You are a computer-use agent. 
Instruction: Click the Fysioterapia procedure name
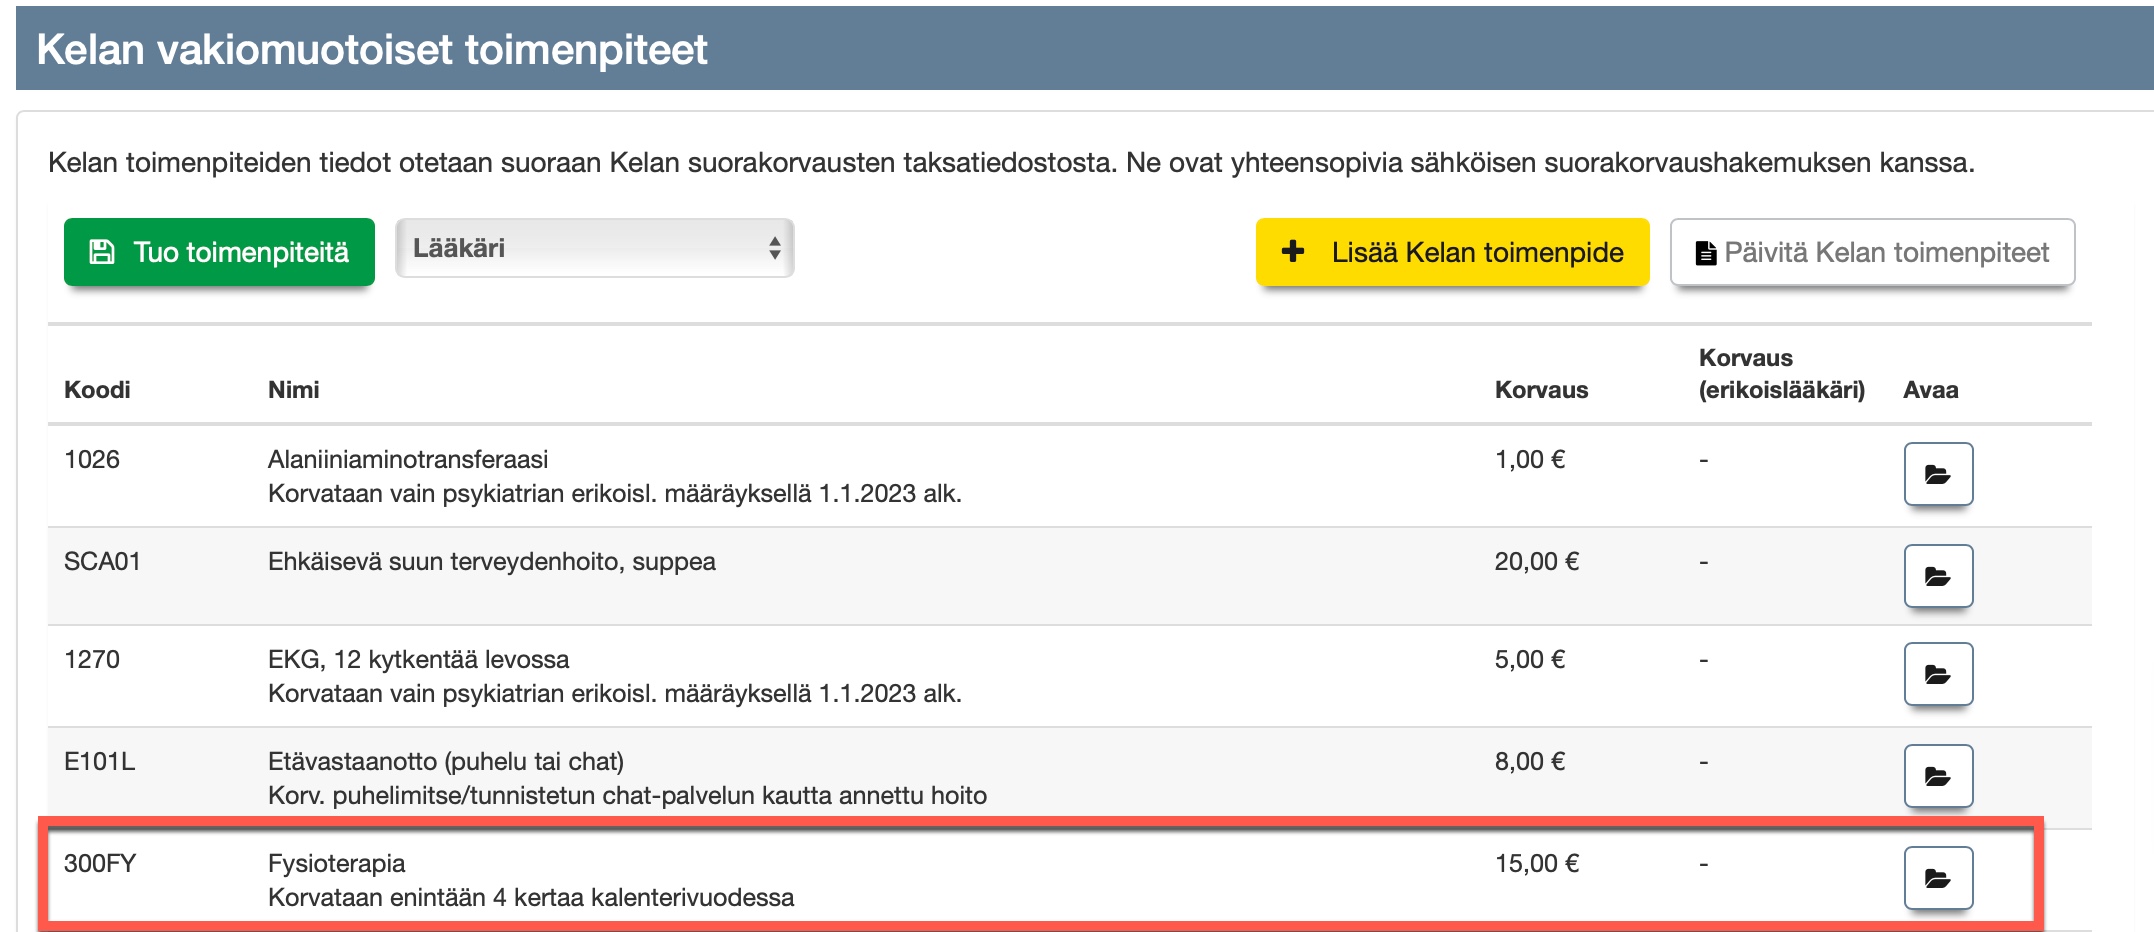336,864
